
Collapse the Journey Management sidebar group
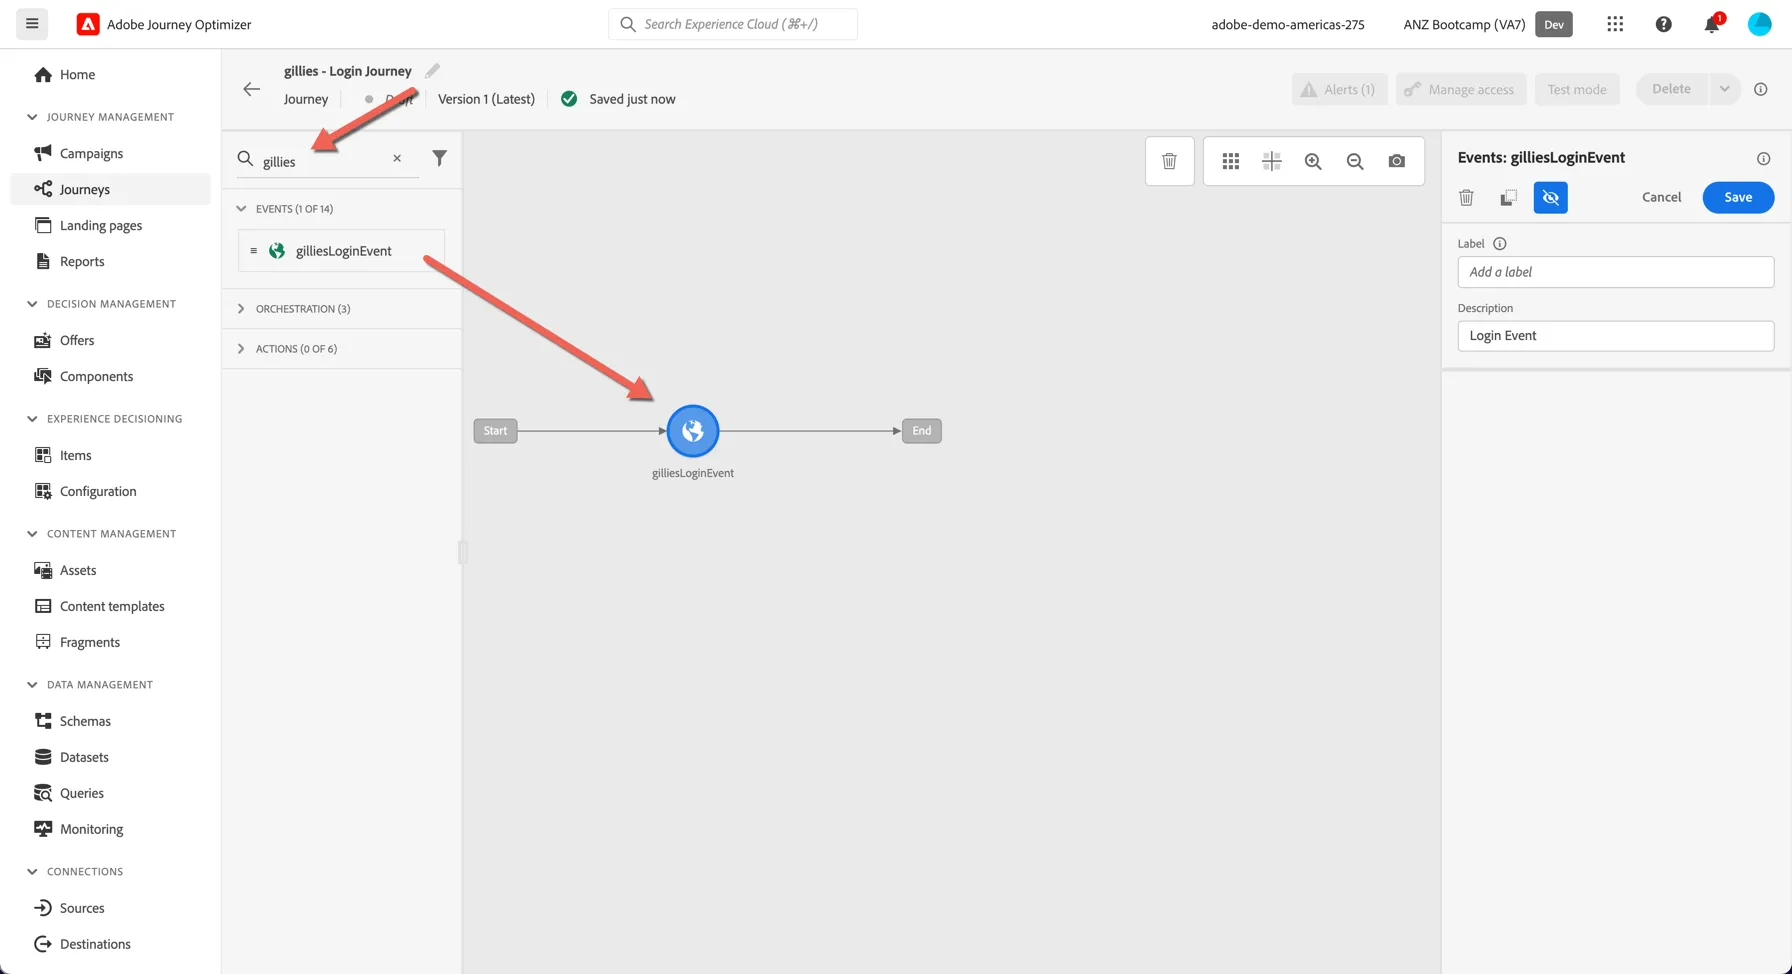tap(32, 117)
